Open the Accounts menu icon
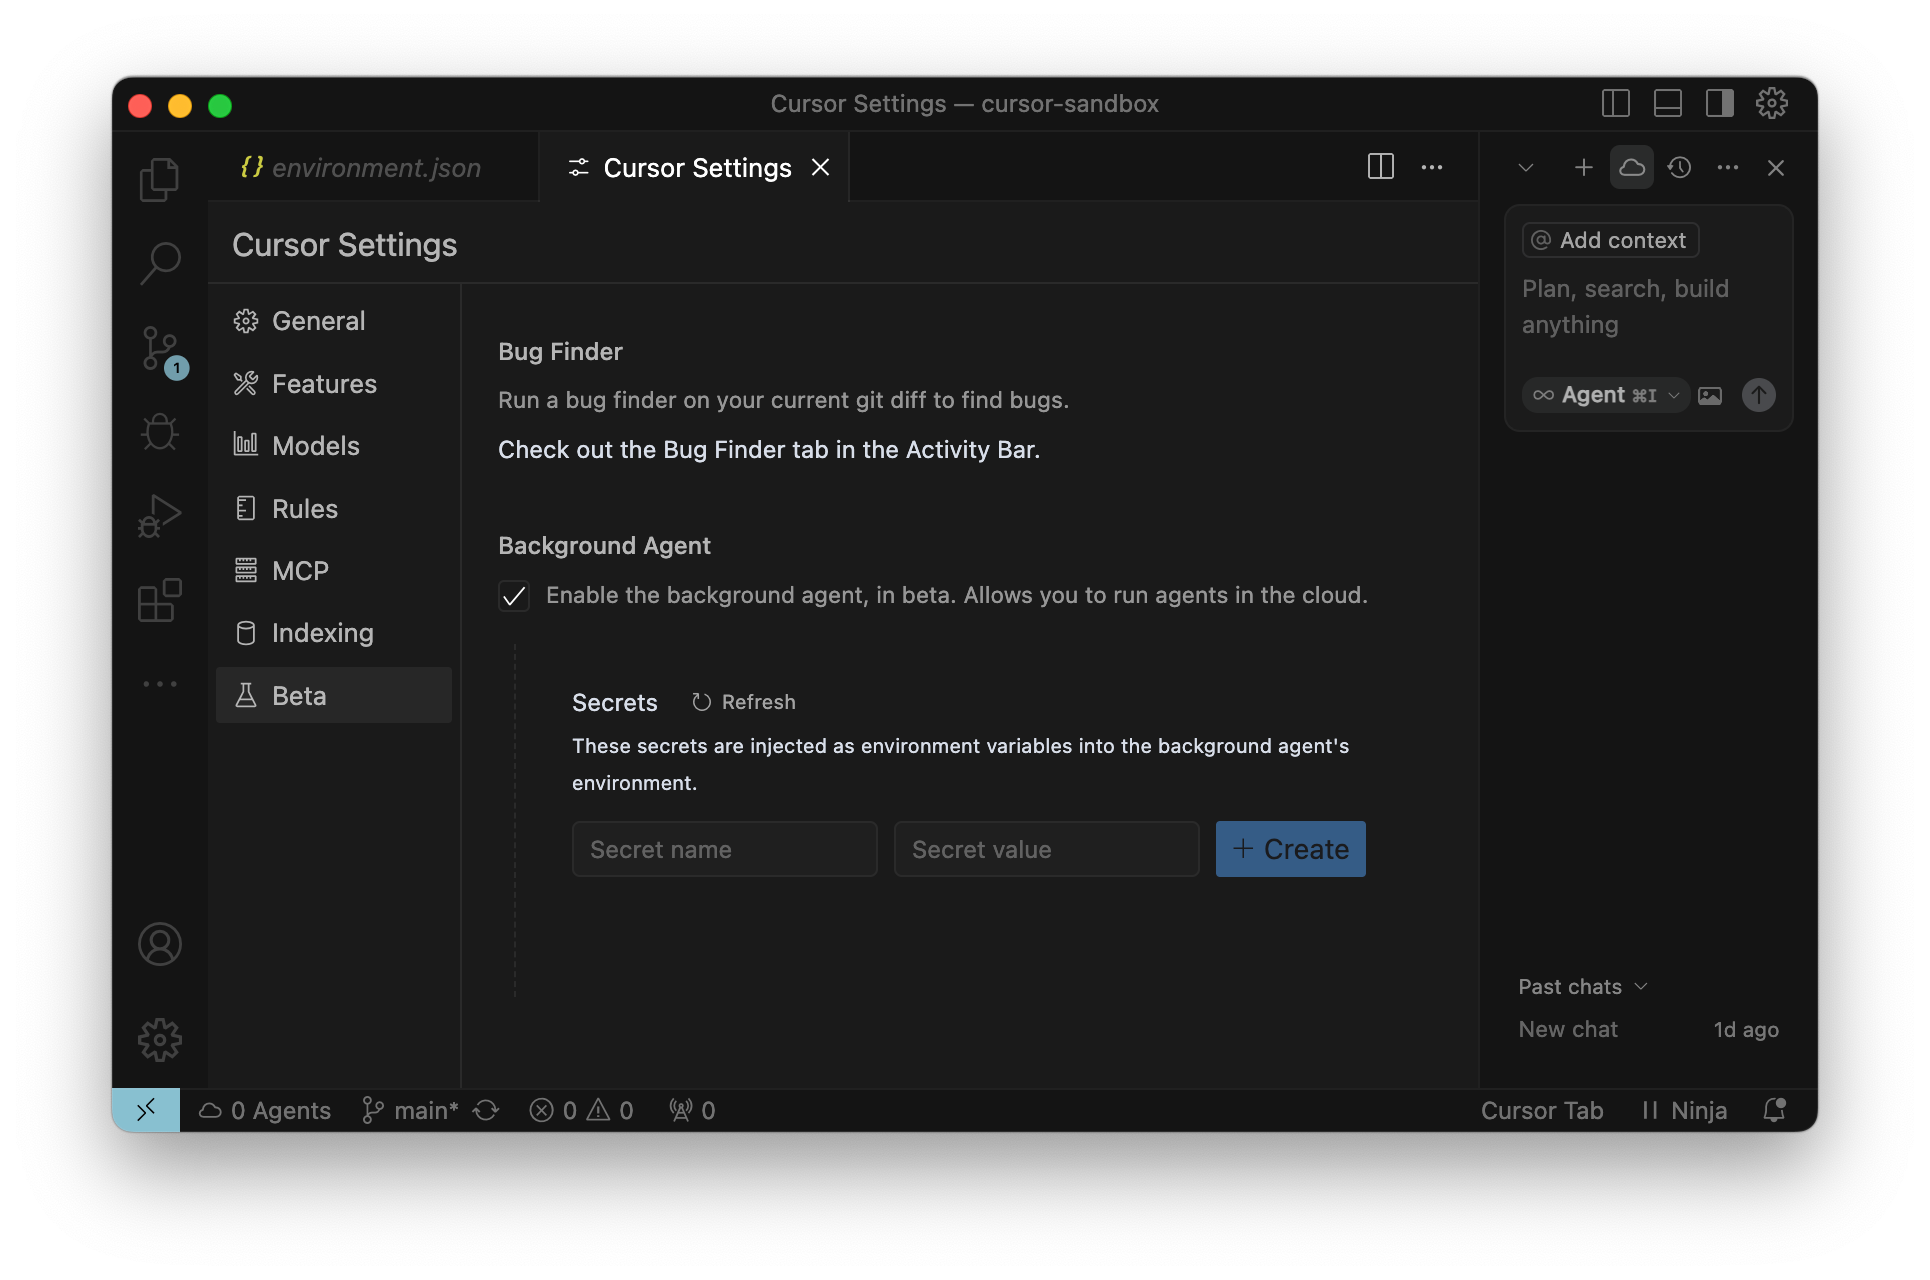Viewport: 1930px width, 1280px height. click(159, 944)
